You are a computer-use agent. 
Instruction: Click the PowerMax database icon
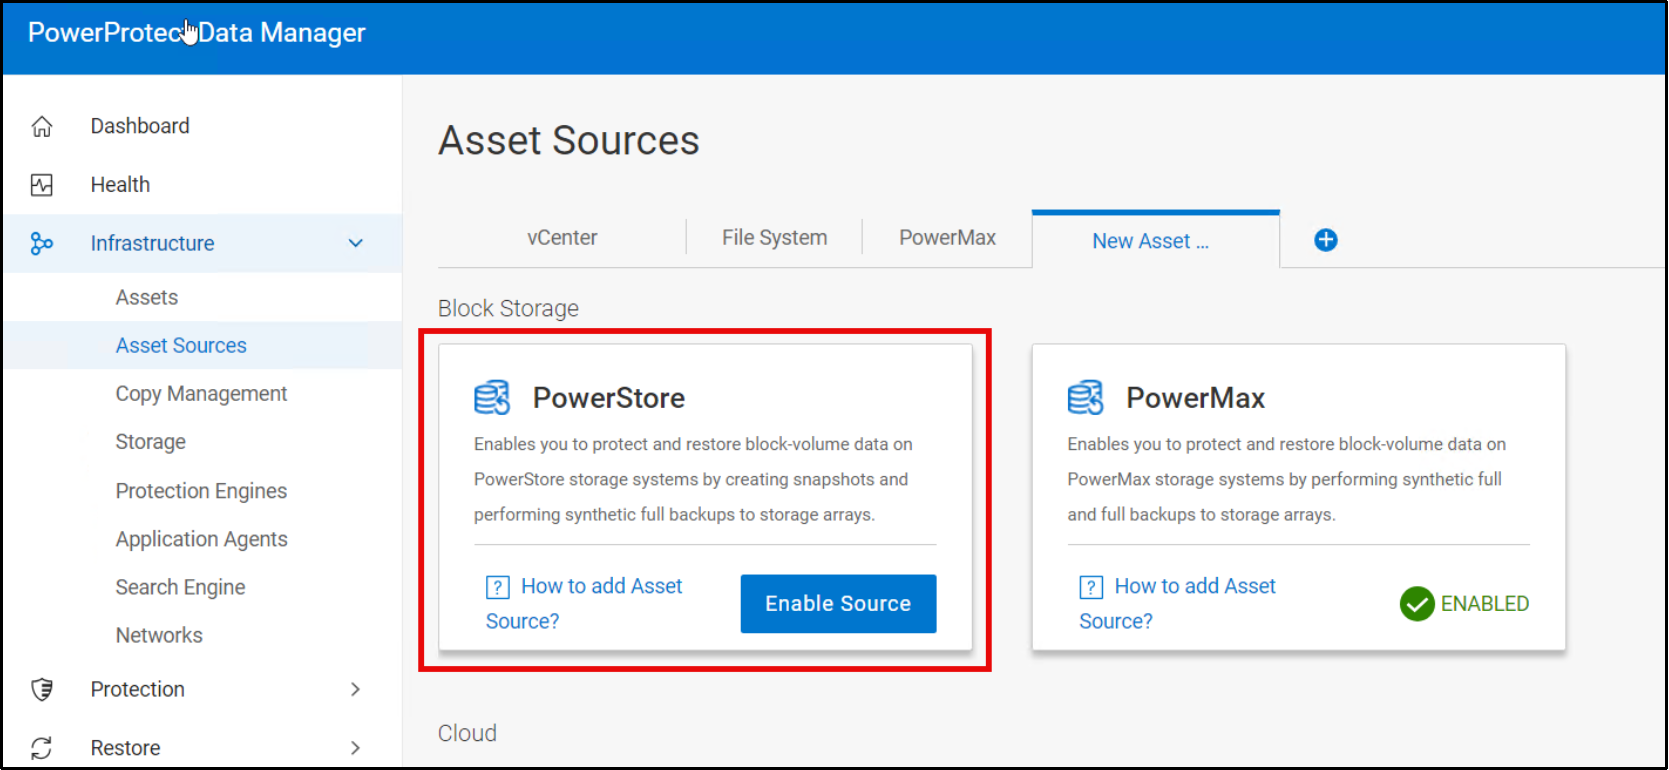[1086, 397]
